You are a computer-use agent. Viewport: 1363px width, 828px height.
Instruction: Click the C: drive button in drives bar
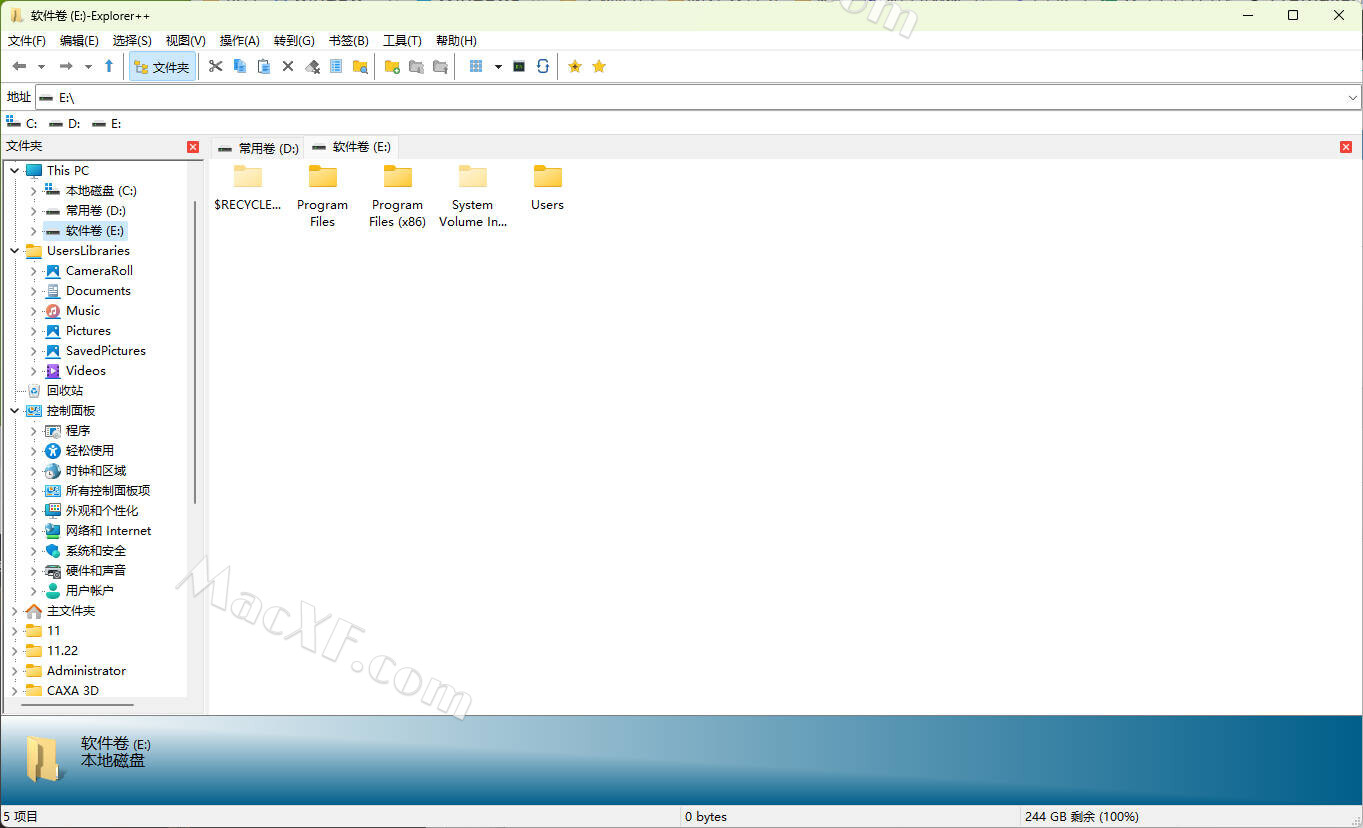point(22,123)
